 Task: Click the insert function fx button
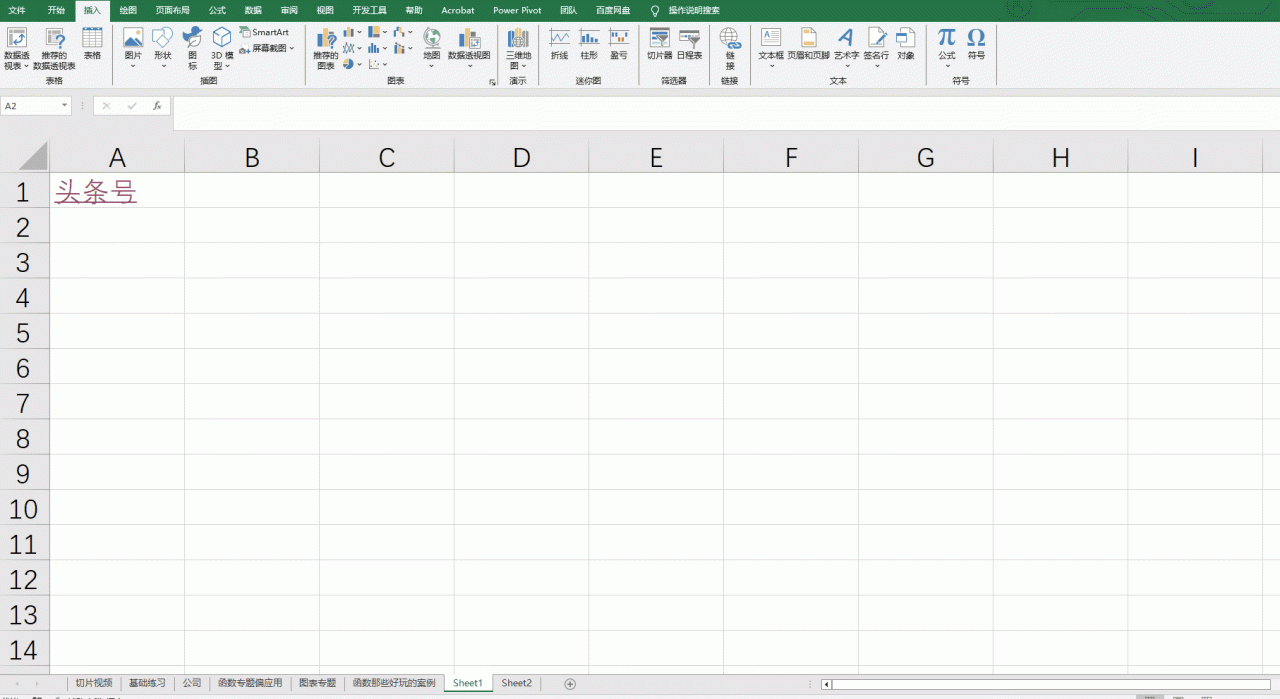pos(157,105)
